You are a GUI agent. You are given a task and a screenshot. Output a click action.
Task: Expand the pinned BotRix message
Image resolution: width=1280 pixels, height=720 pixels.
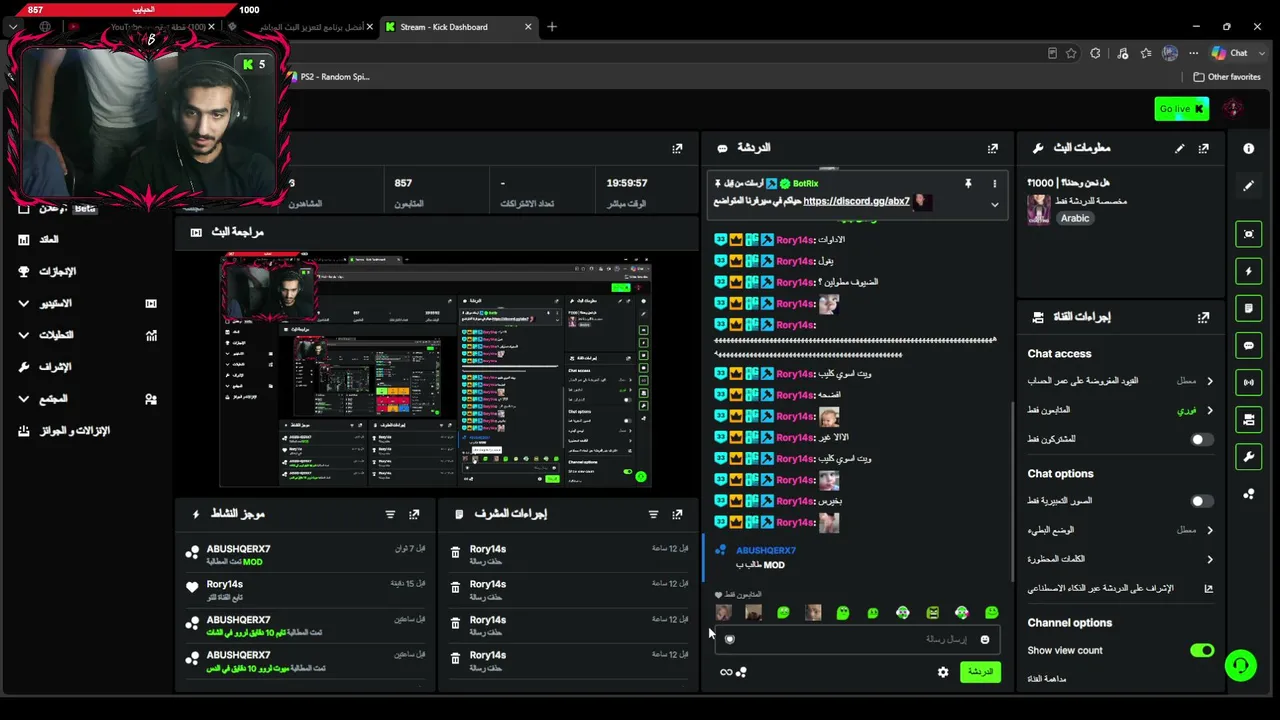tap(994, 205)
